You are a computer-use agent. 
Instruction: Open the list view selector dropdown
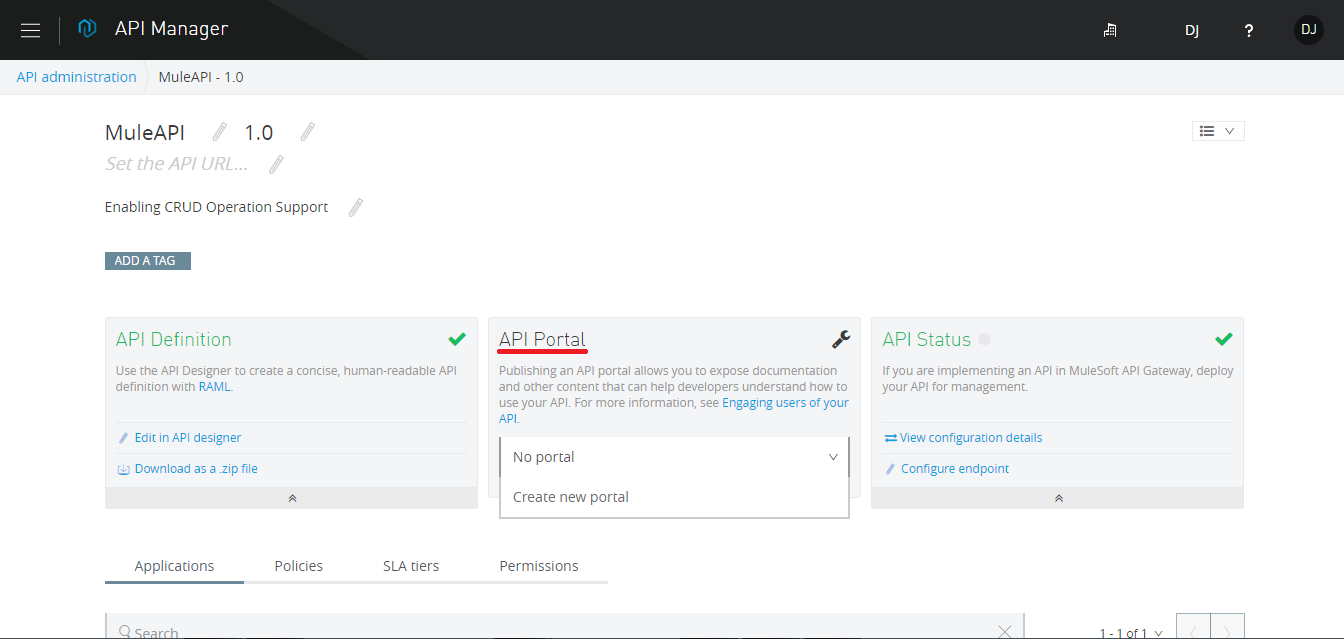tap(1217, 130)
